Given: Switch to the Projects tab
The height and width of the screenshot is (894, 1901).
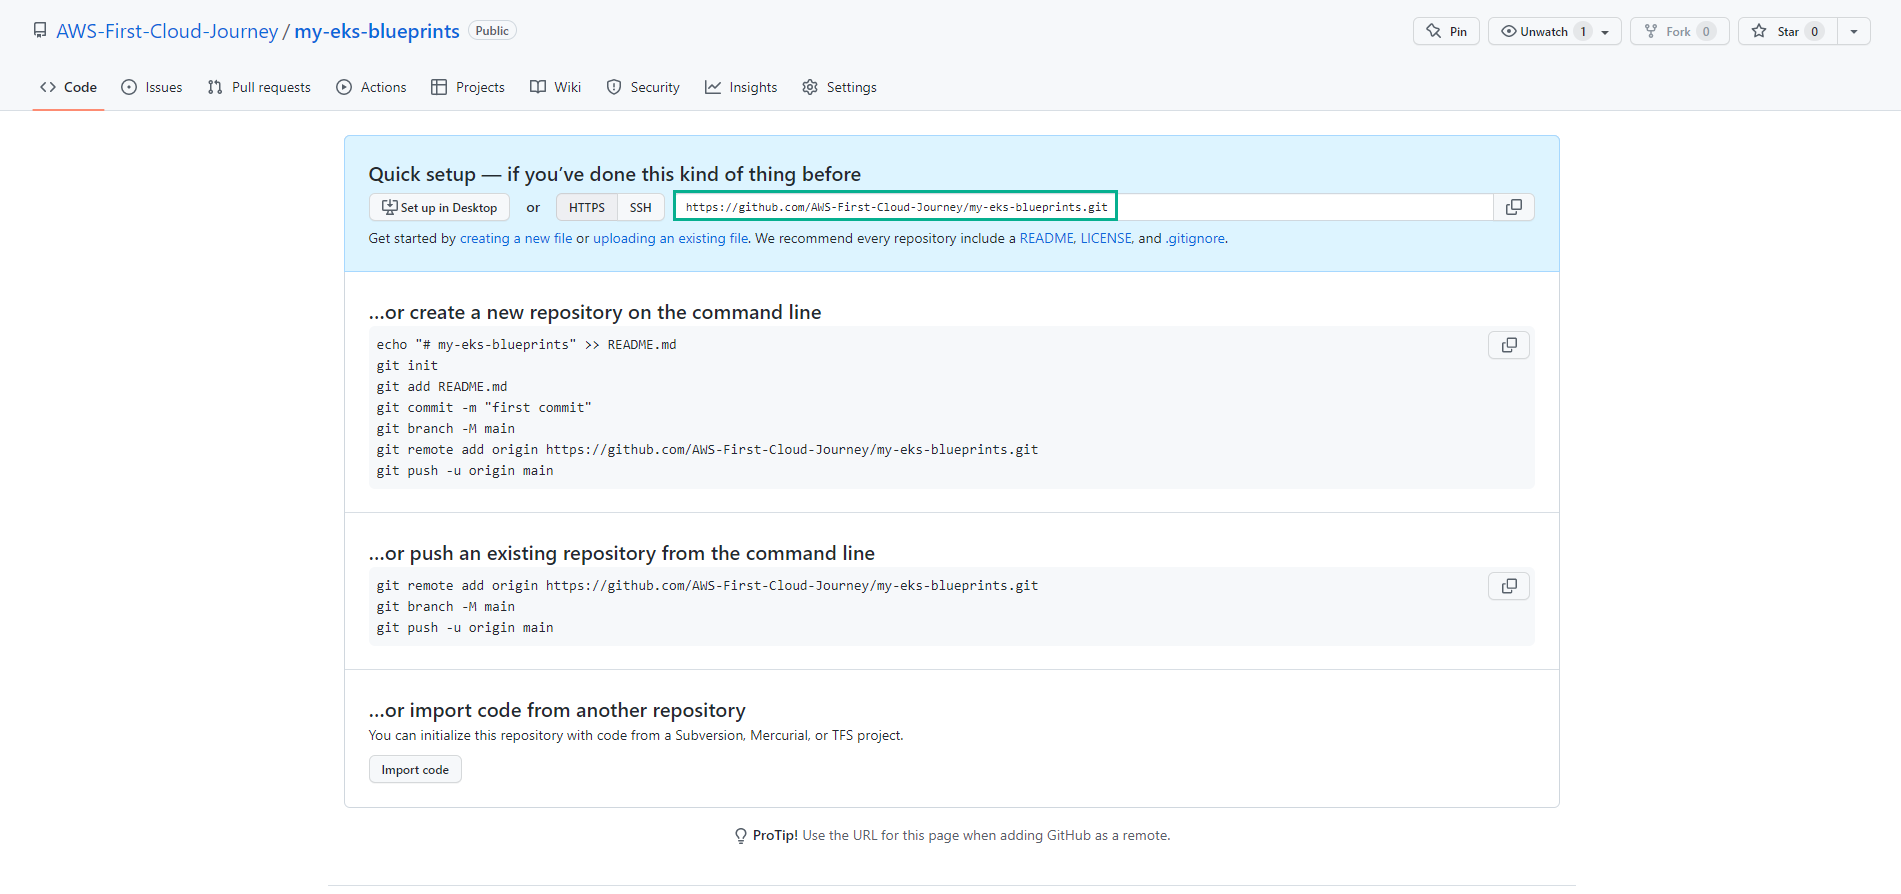Looking at the screenshot, I should coord(468,87).
